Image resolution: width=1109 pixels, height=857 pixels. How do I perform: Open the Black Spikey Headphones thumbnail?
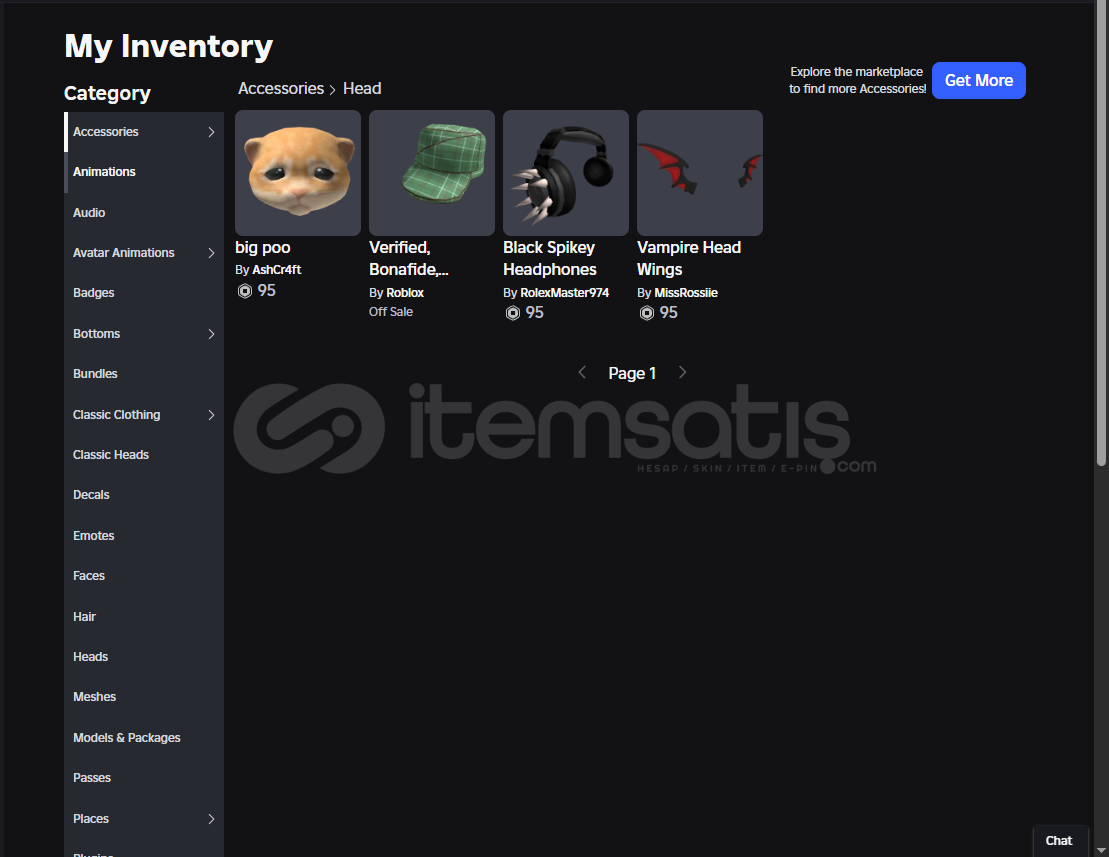pyautogui.click(x=566, y=173)
